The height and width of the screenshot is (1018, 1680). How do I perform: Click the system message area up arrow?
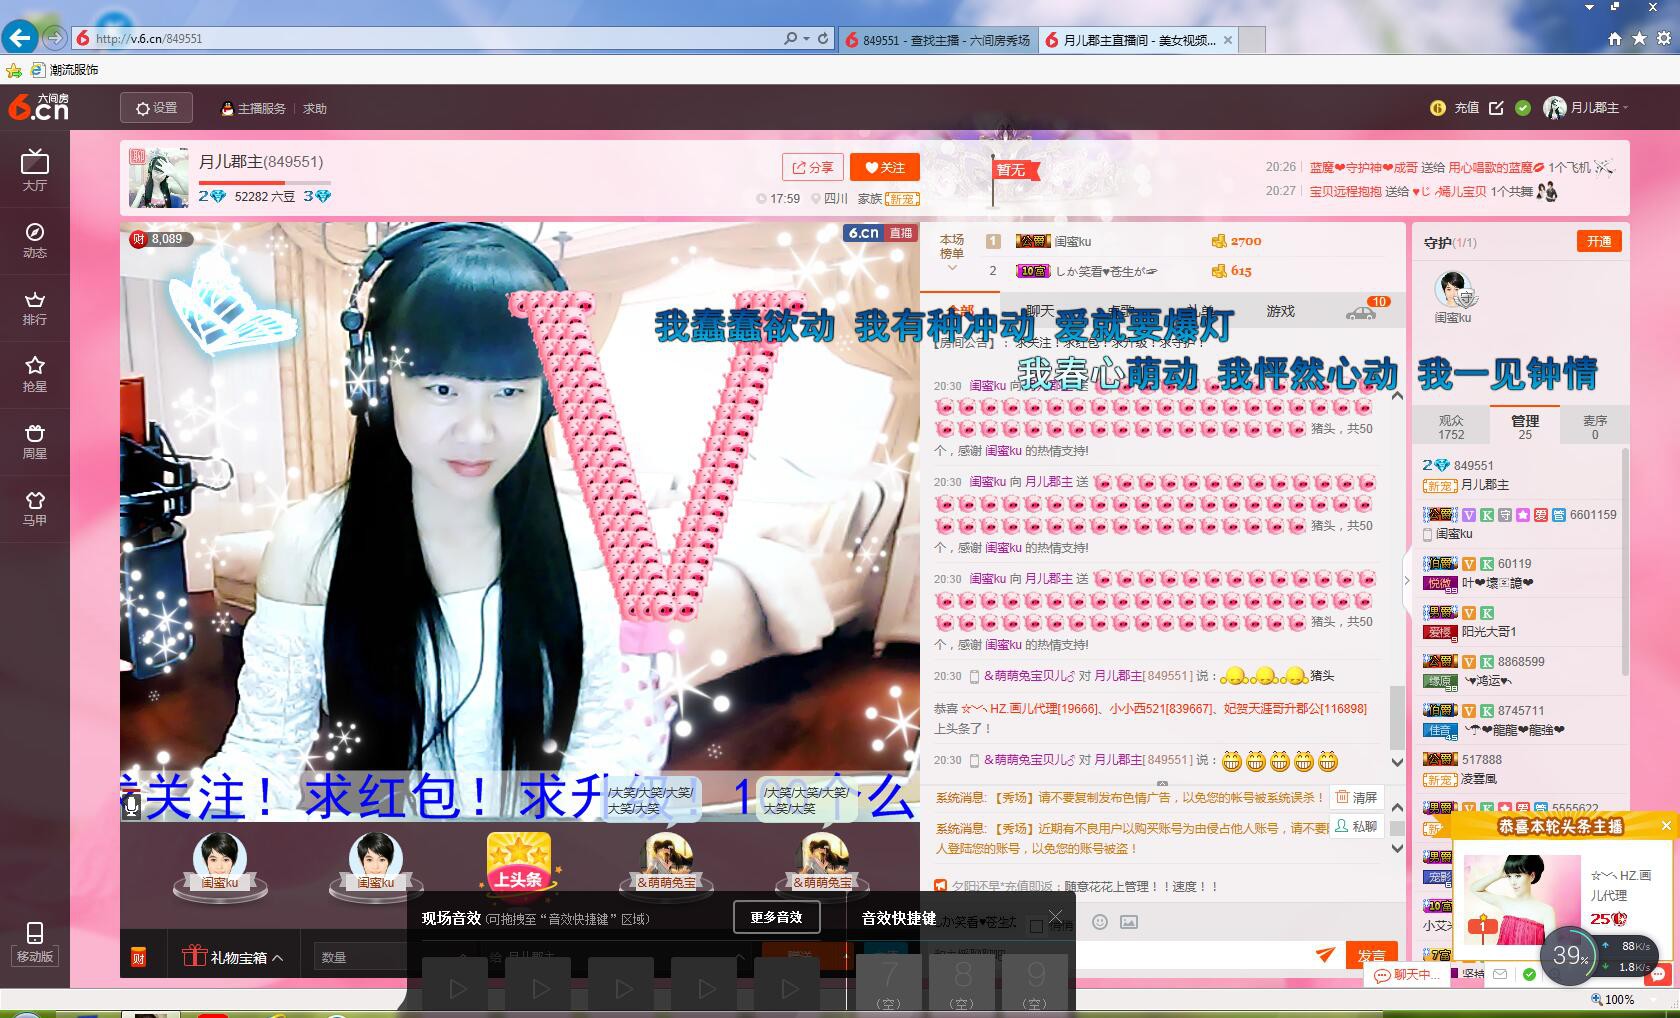click(1397, 807)
